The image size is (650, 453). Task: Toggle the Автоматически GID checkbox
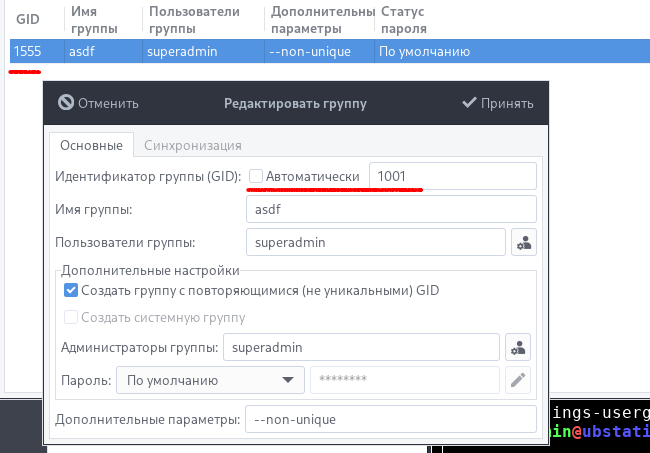pos(256,177)
